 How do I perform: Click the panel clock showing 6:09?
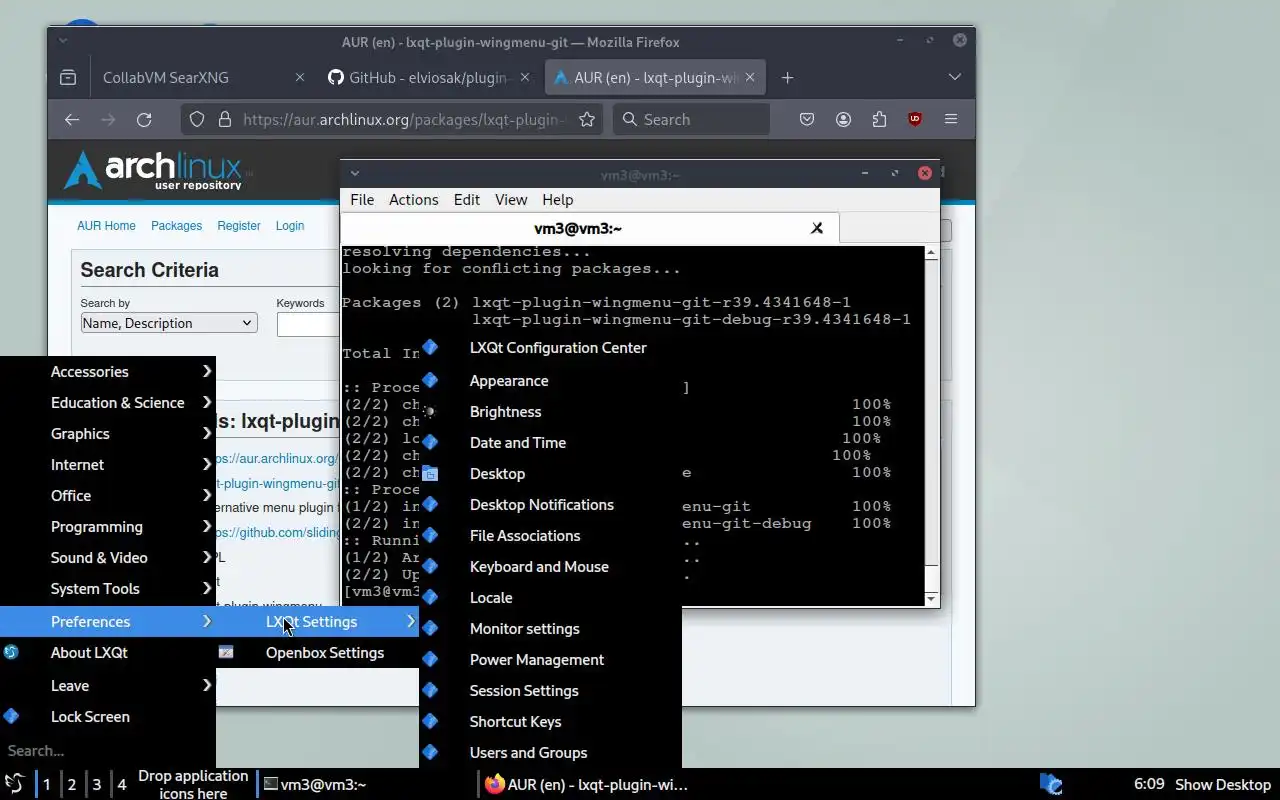tap(1149, 784)
